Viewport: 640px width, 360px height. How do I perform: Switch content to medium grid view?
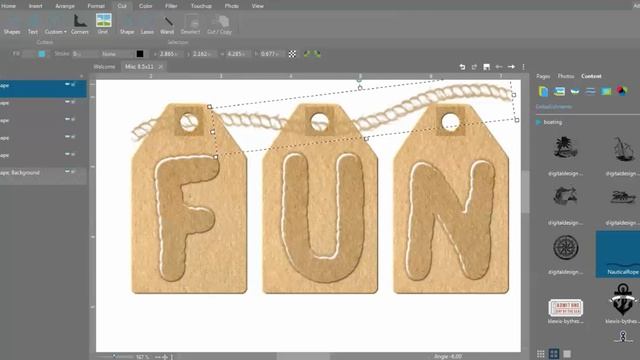coord(554,354)
